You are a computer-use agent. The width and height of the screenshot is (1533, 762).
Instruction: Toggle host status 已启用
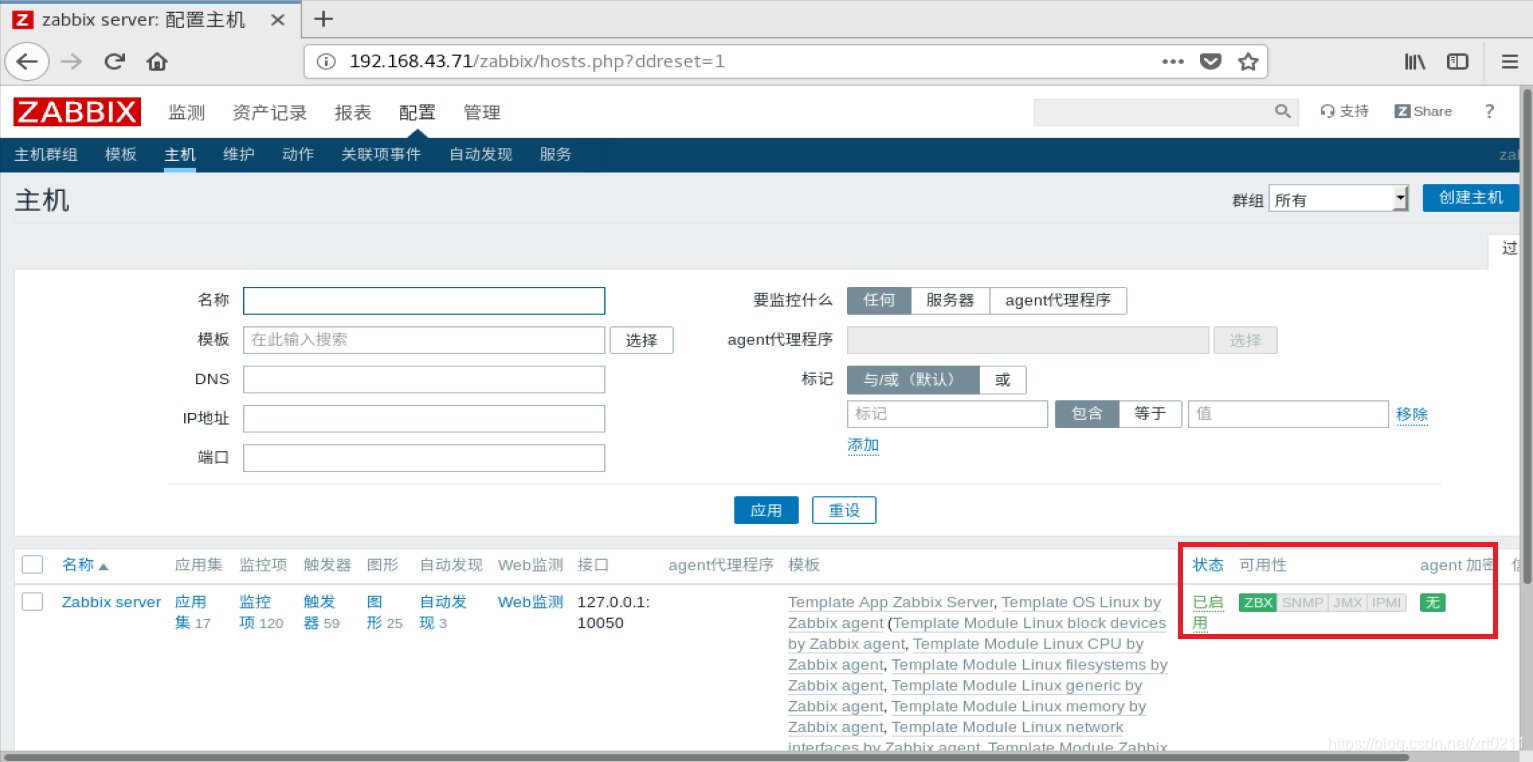click(1208, 612)
